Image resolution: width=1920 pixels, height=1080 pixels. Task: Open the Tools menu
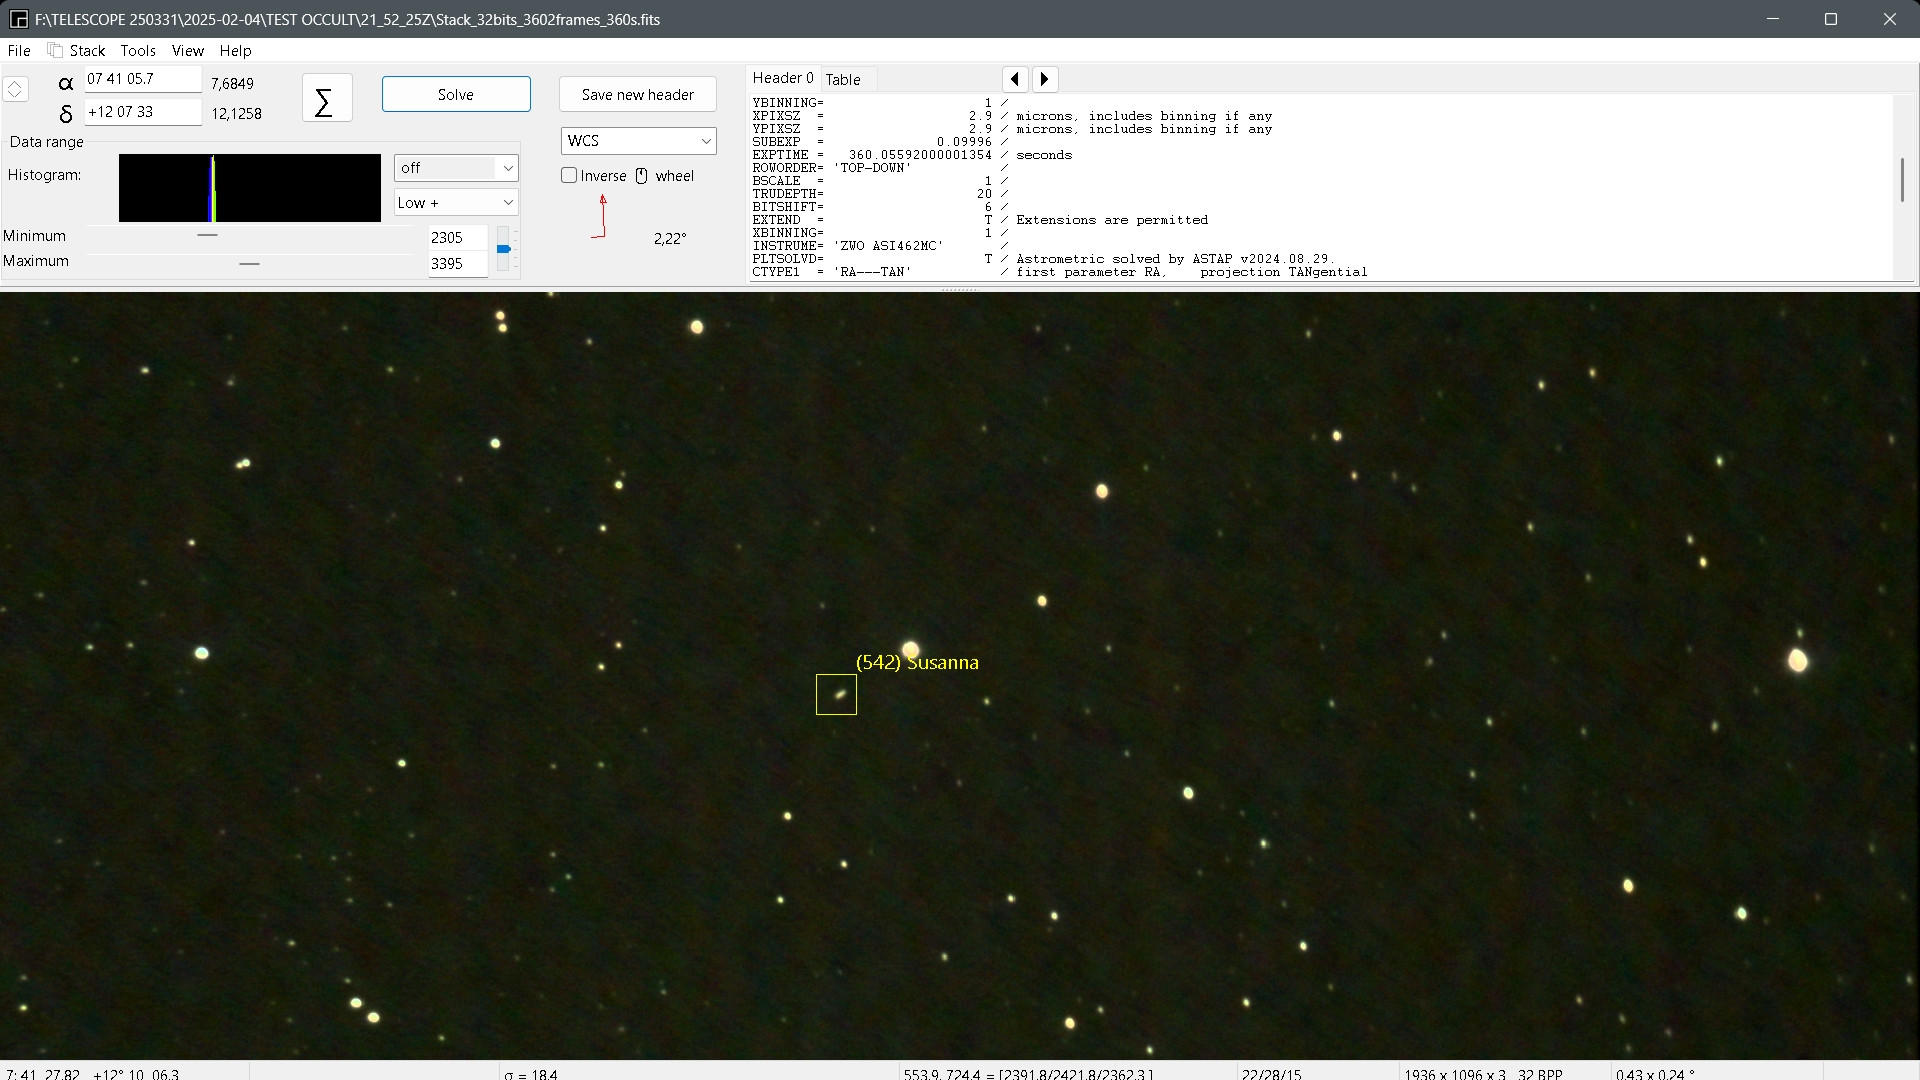138,50
